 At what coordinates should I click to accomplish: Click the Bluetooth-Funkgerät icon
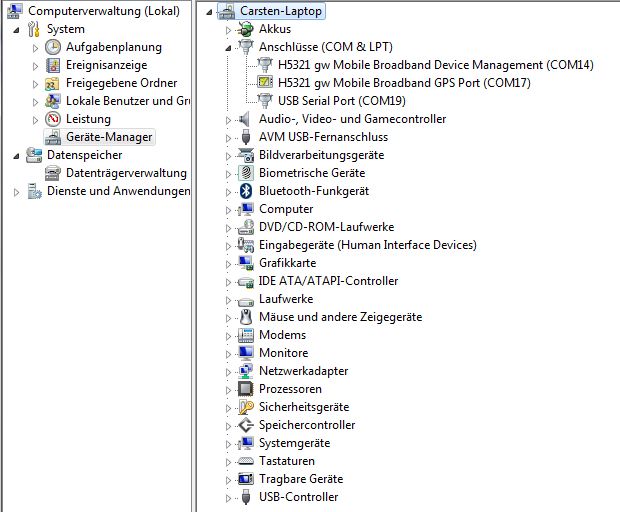(x=246, y=191)
